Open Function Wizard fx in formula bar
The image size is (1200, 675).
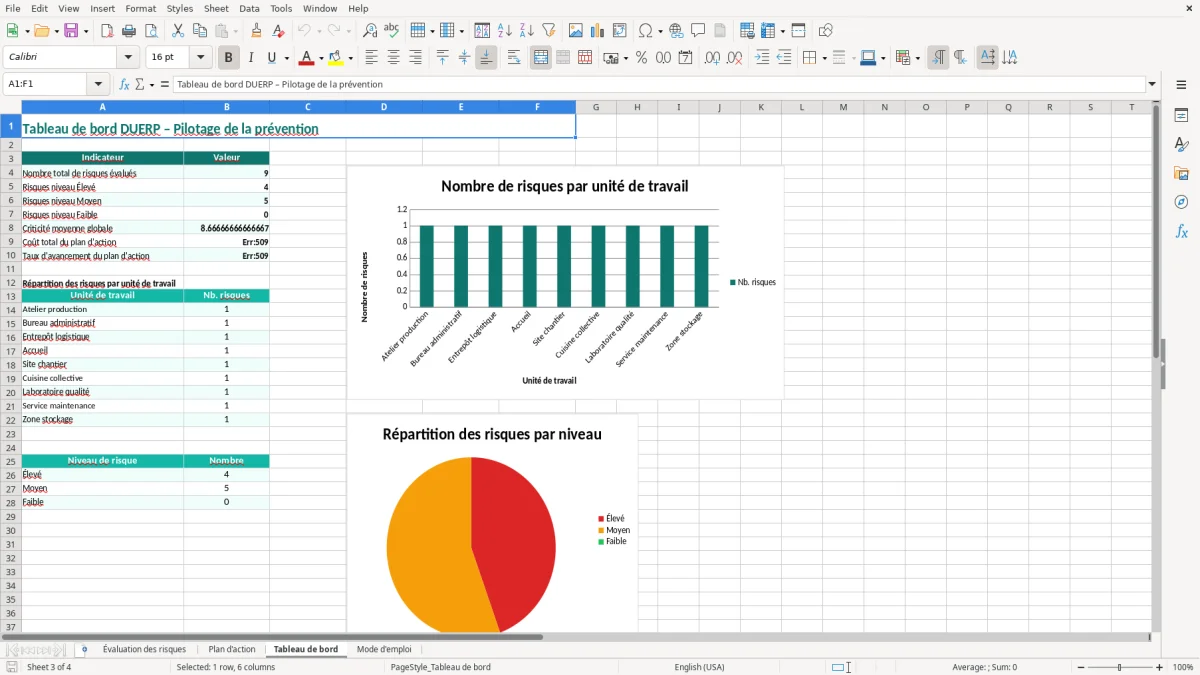pos(124,84)
